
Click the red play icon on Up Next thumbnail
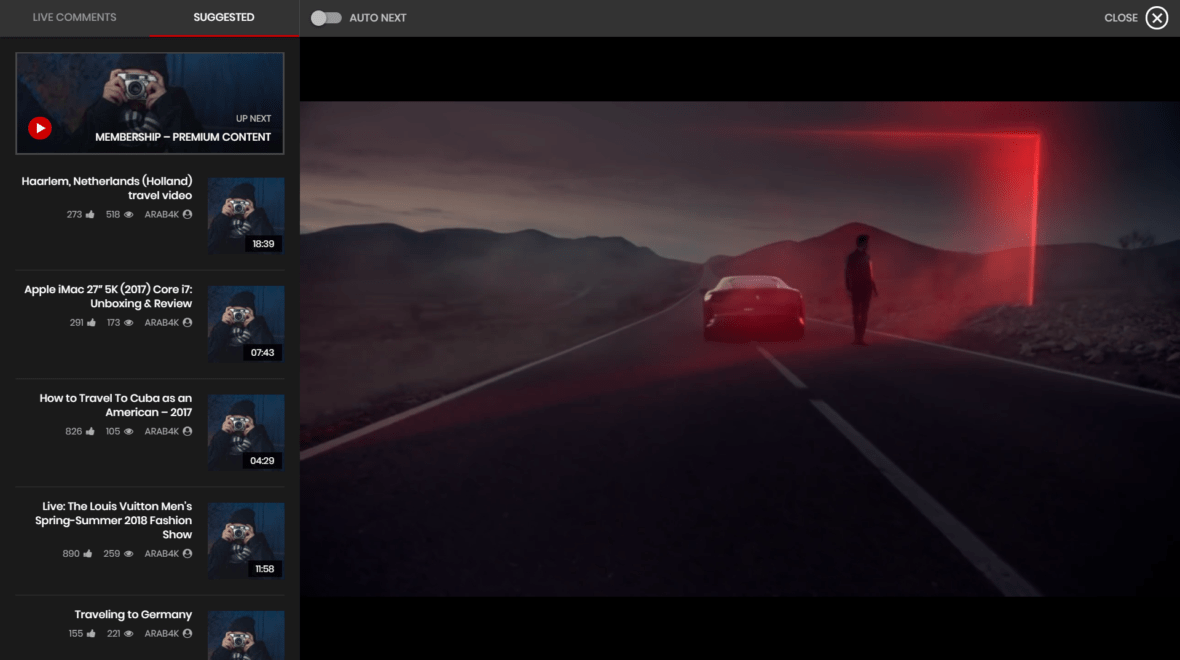(x=40, y=128)
